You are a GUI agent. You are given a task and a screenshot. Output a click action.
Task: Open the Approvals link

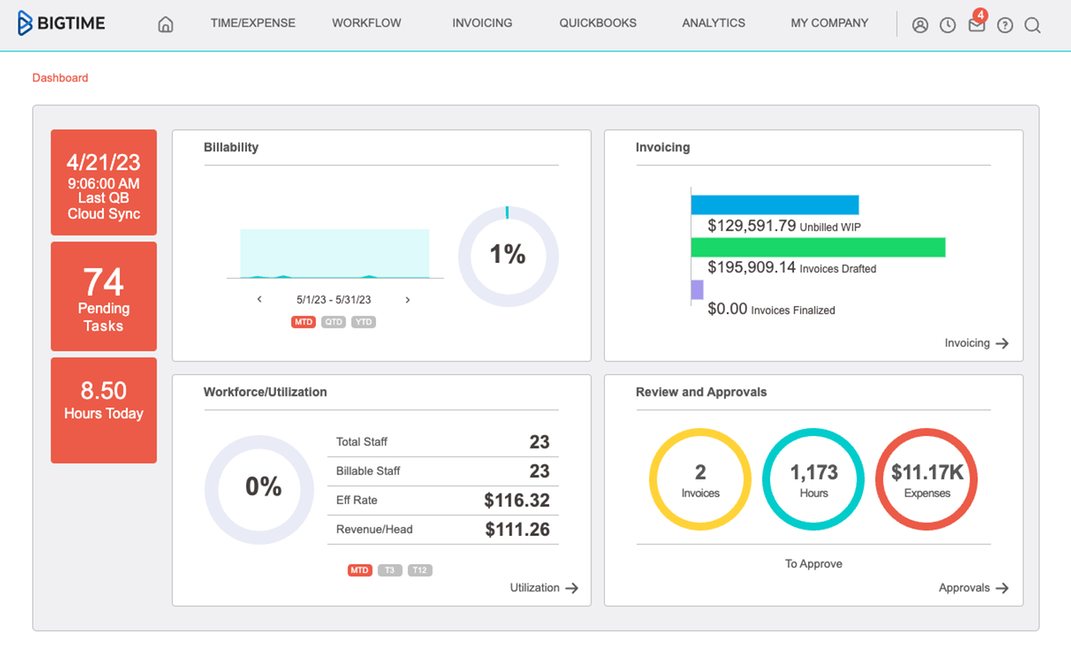coord(964,588)
